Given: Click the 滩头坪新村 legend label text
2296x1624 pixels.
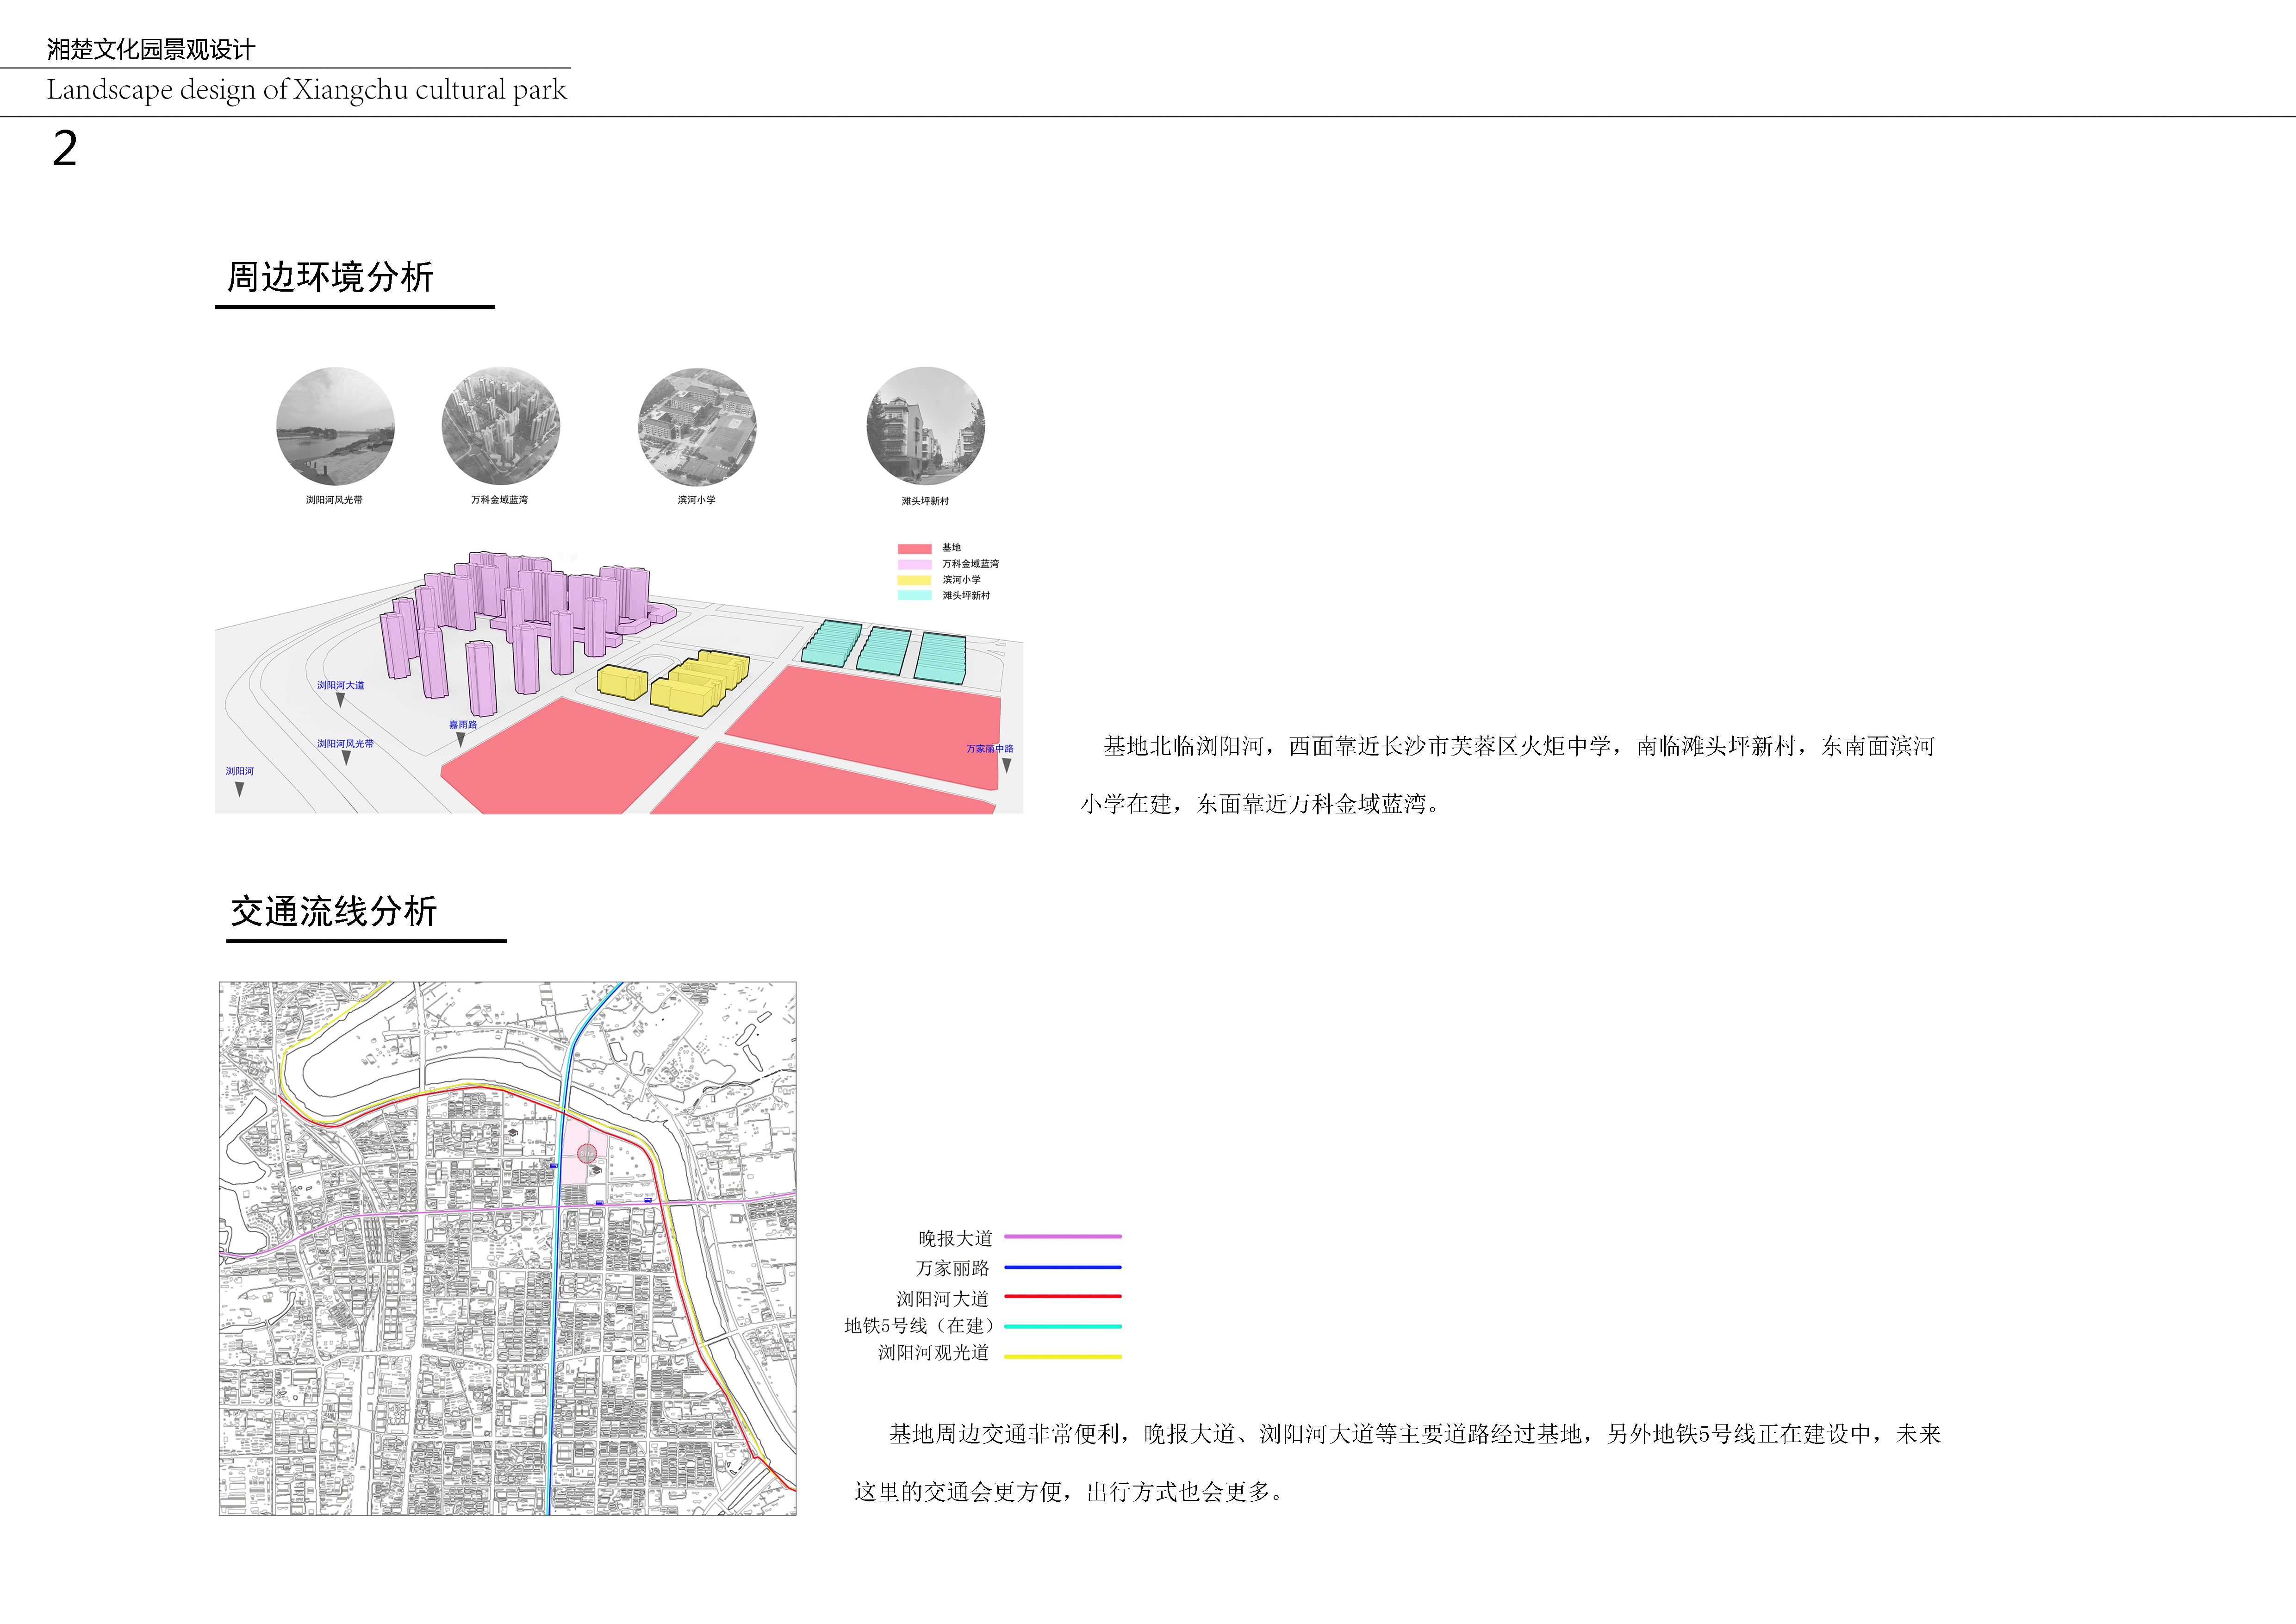Looking at the screenshot, I should pyautogui.click(x=966, y=595).
